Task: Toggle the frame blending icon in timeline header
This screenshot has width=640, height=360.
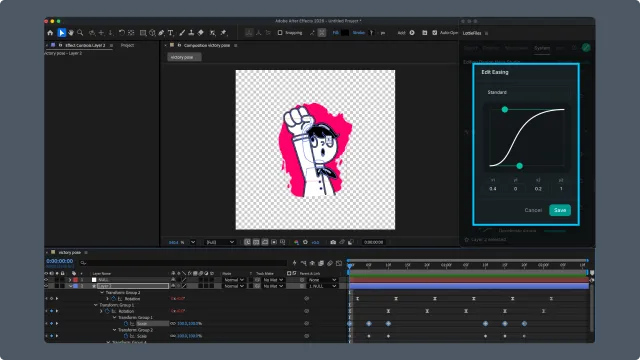Action: tap(321, 263)
